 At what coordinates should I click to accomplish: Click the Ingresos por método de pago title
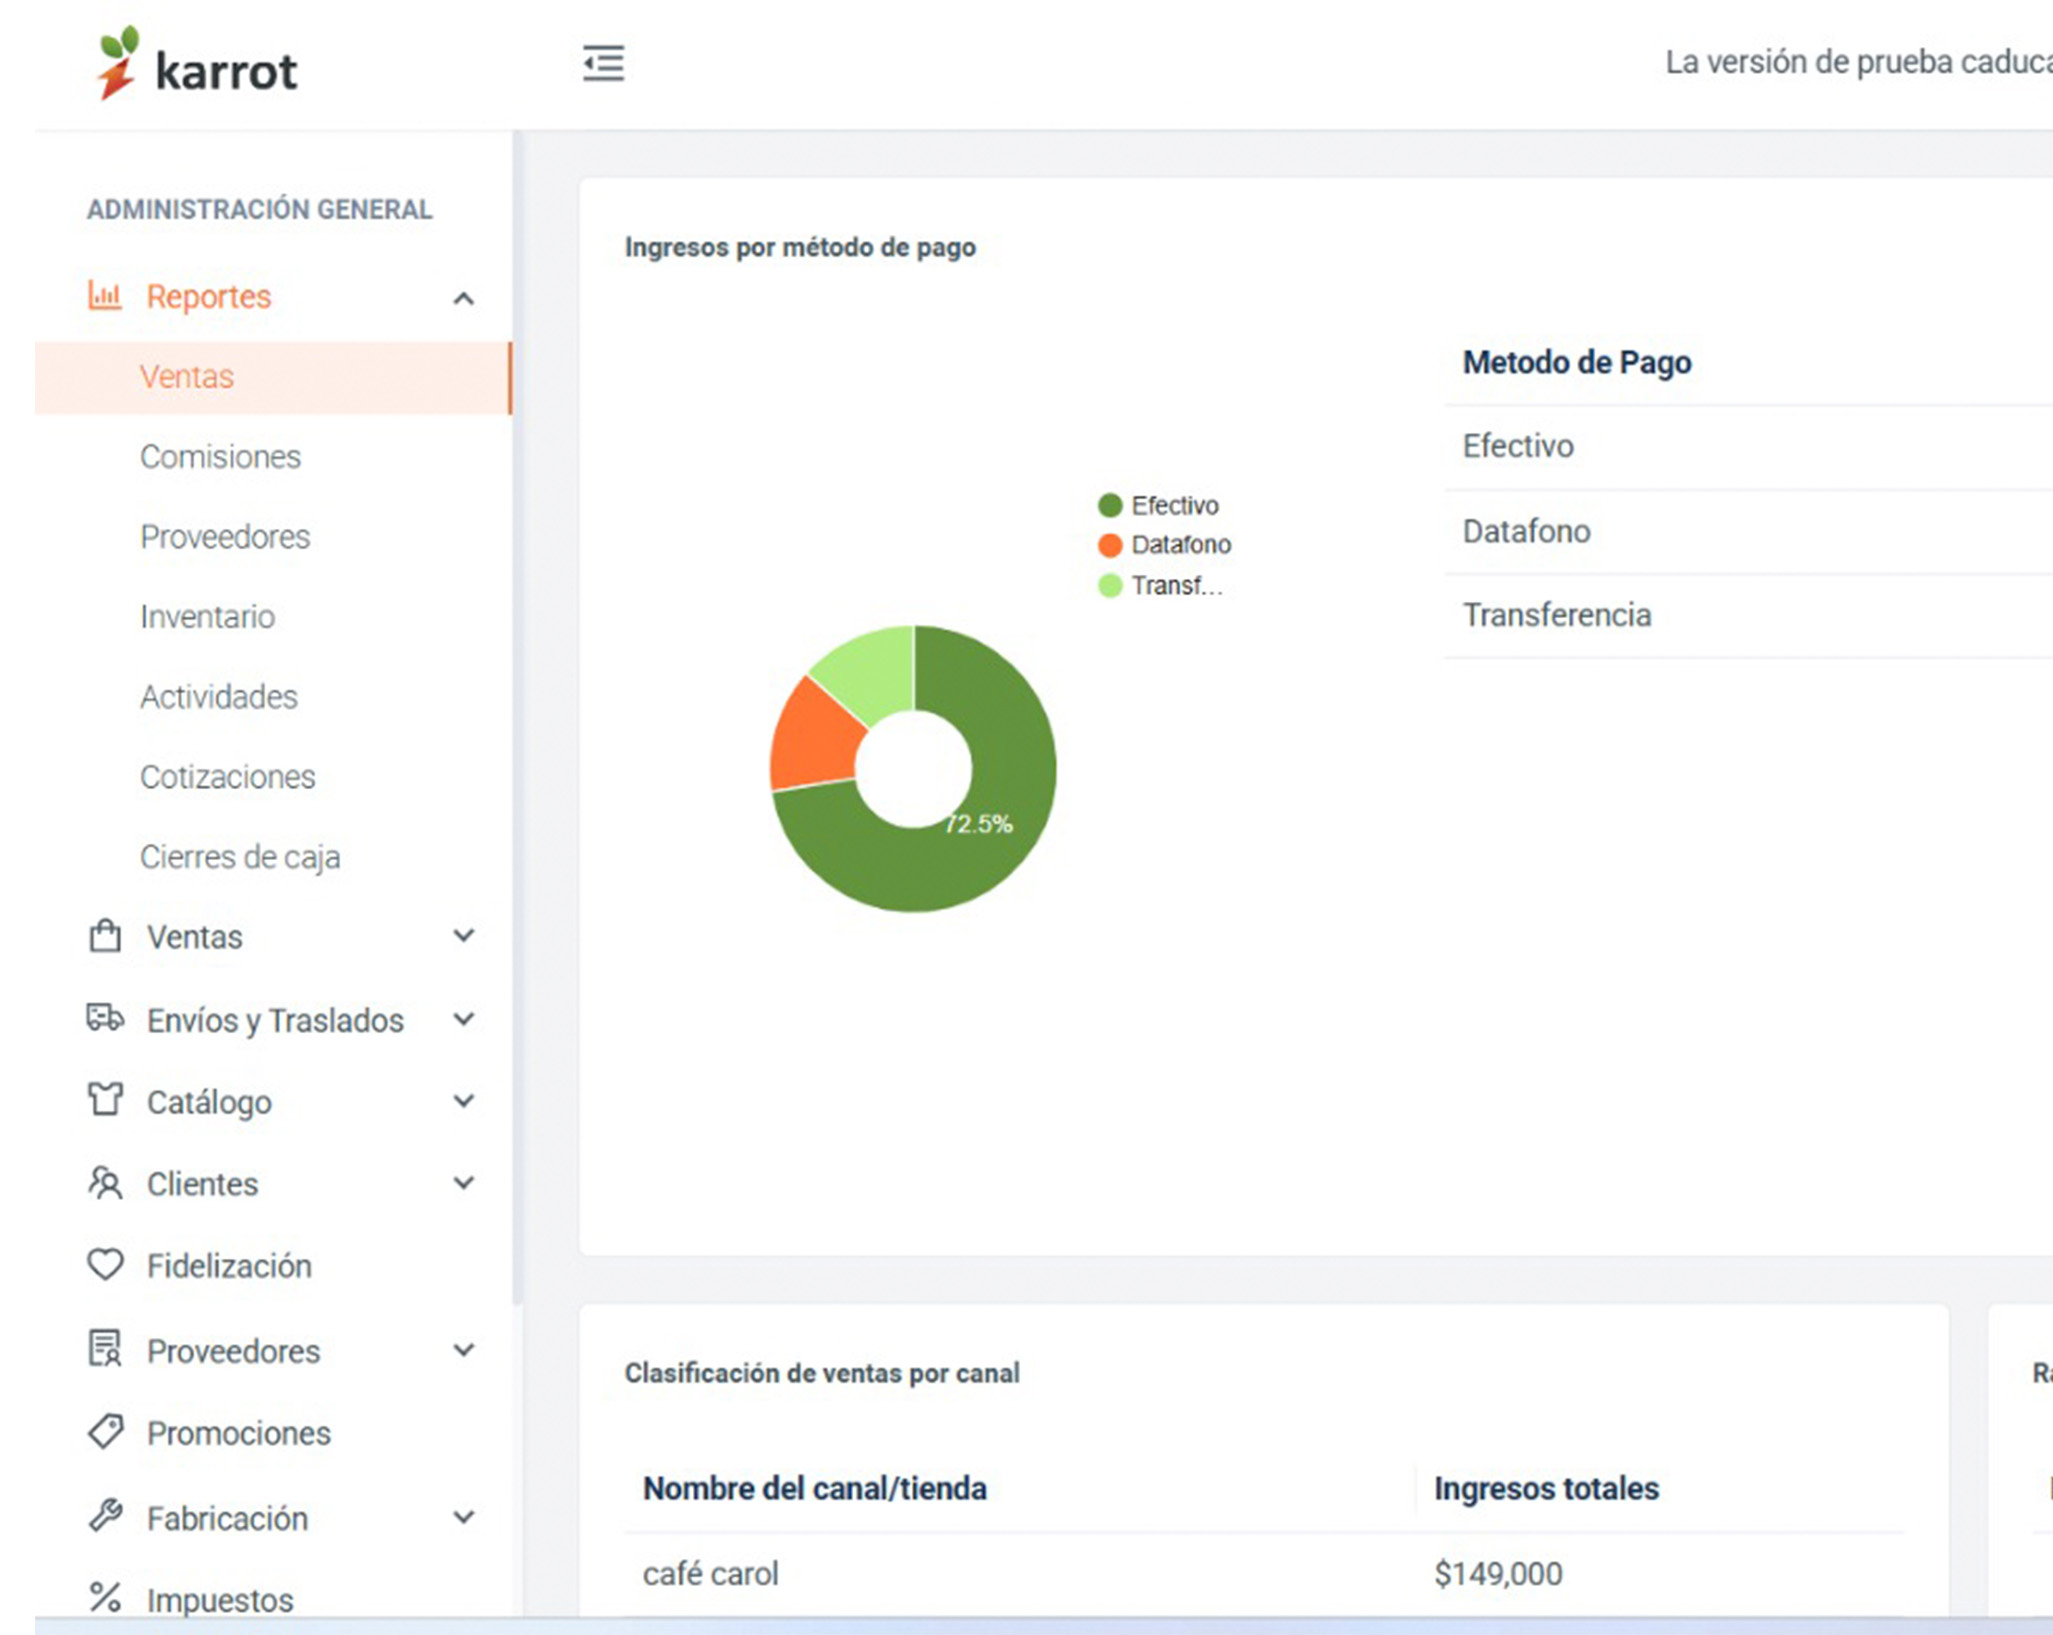coord(800,247)
